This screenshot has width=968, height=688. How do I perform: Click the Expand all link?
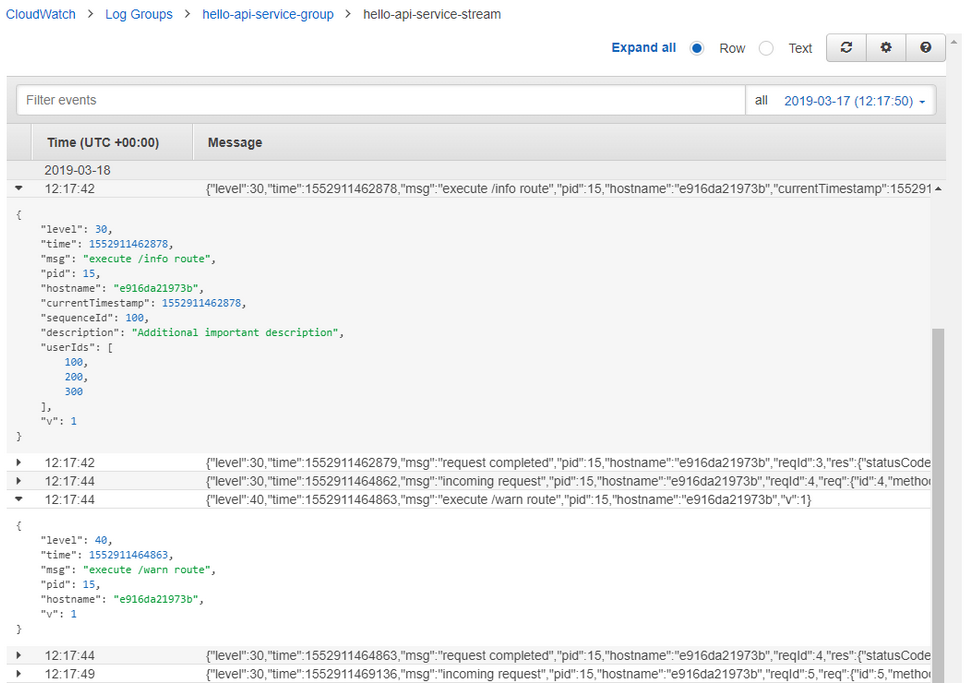pos(643,48)
